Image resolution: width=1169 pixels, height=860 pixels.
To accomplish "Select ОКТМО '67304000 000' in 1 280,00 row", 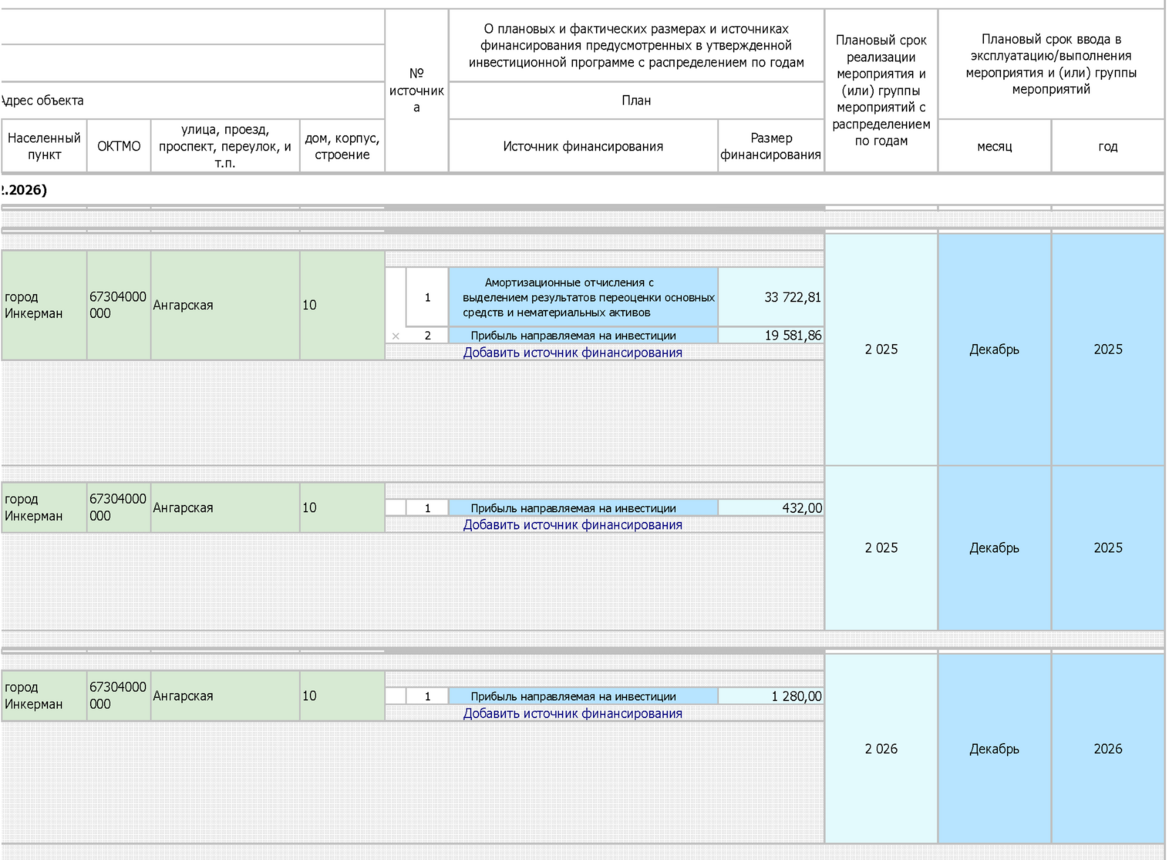I will pyautogui.click(x=119, y=696).
